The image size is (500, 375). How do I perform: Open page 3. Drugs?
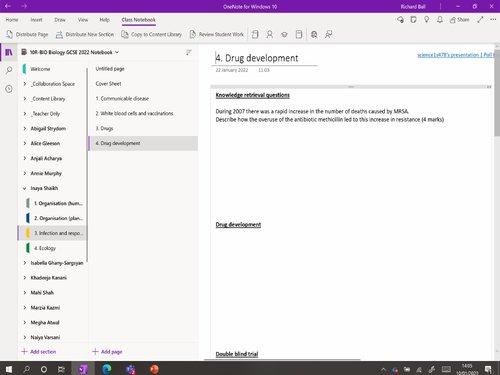tap(143, 128)
